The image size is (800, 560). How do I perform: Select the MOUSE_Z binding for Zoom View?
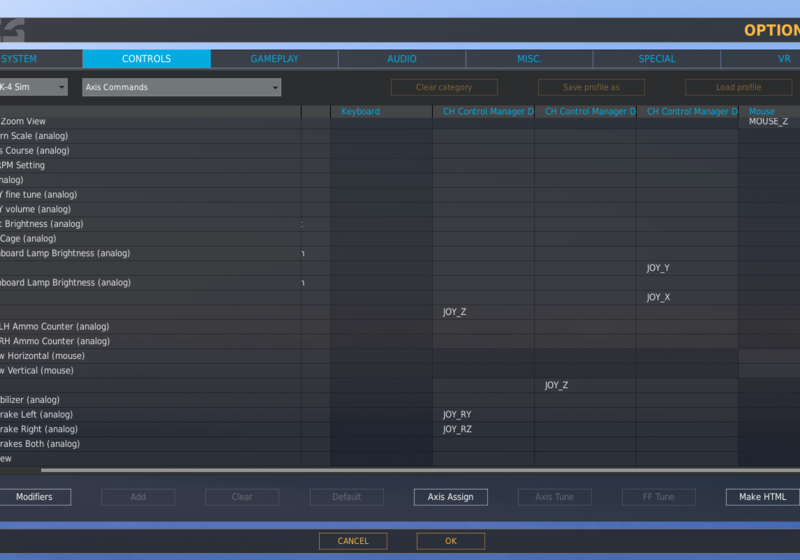point(768,122)
